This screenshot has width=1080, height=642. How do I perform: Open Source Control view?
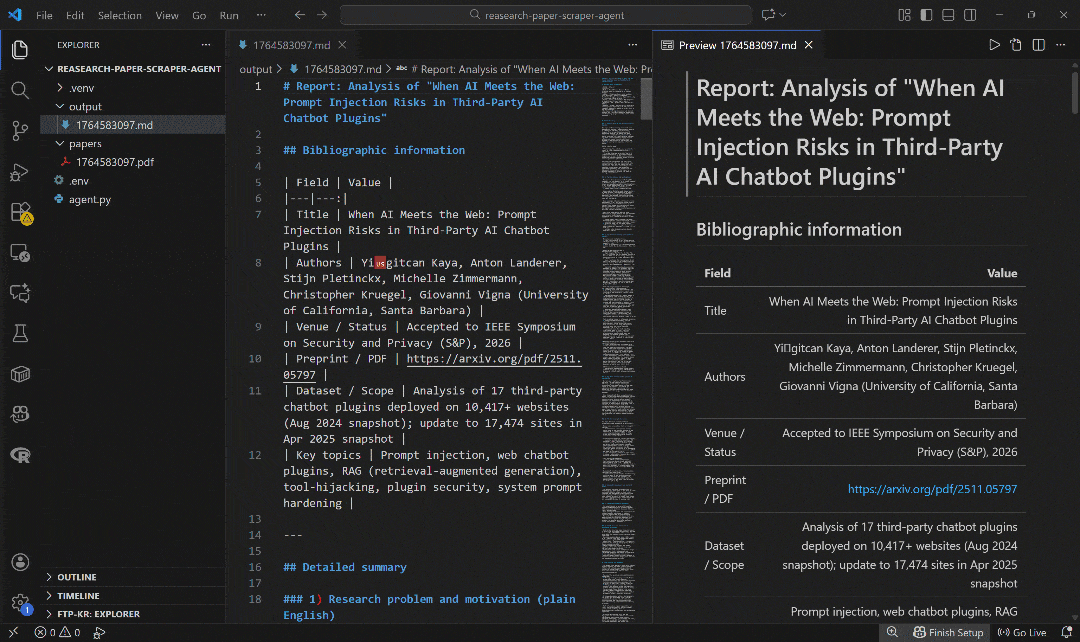pos(20,131)
